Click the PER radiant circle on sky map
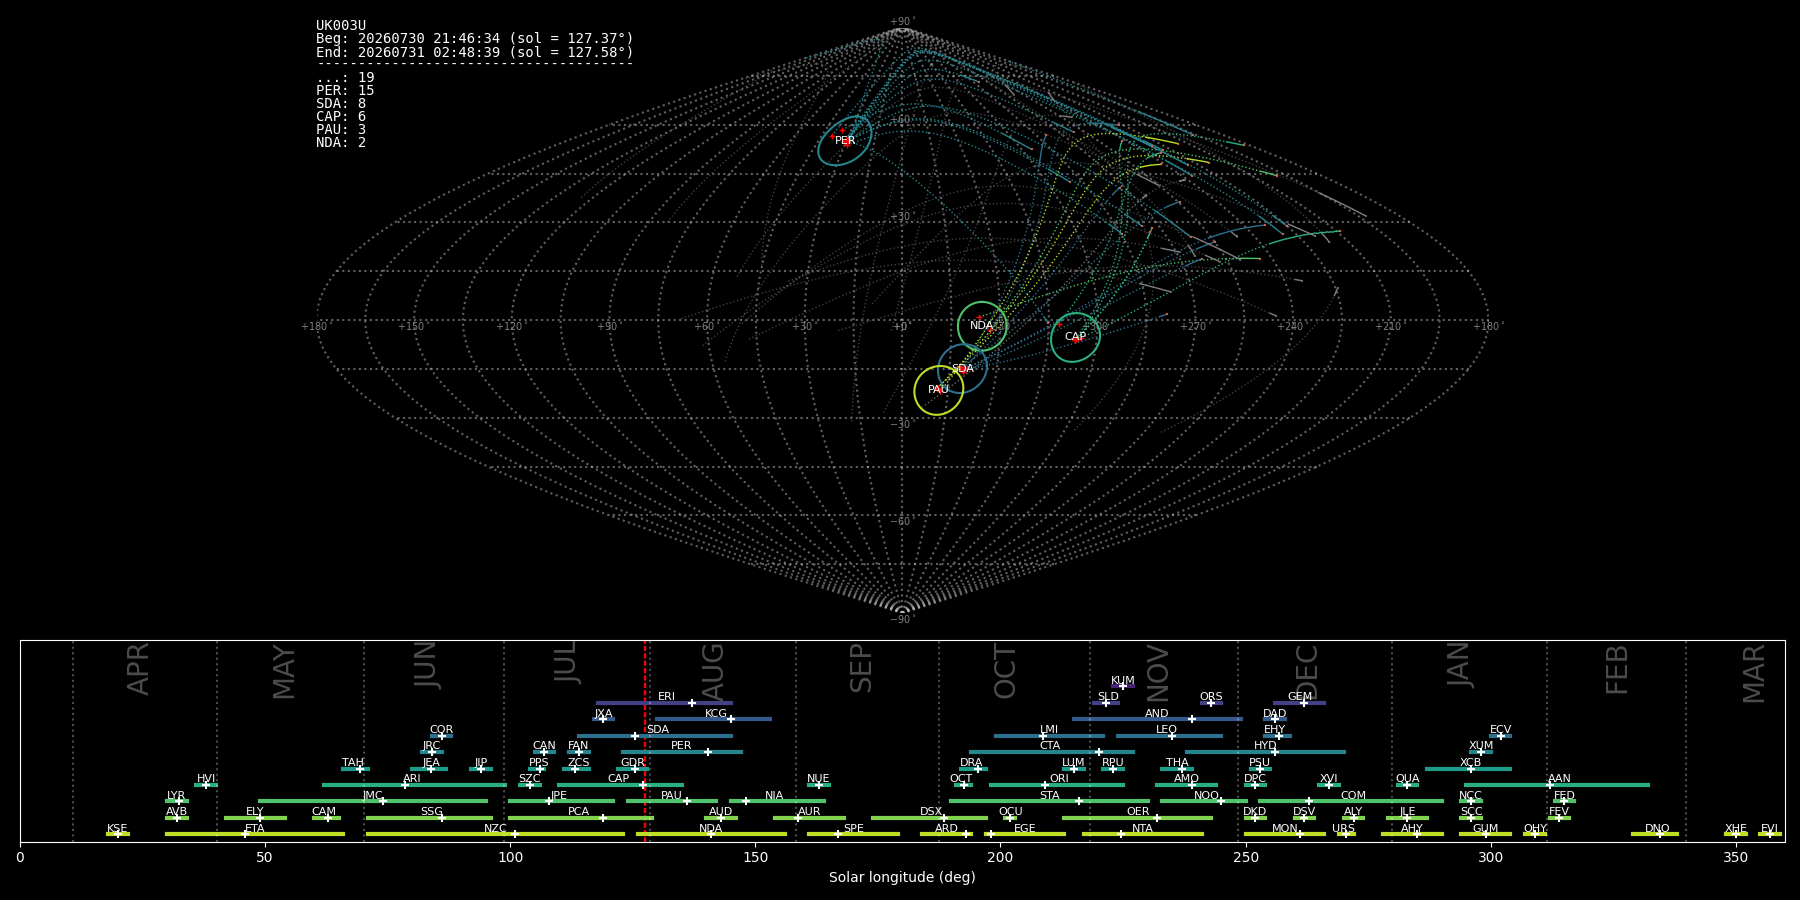Image resolution: width=1800 pixels, height=900 pixels. 845,140
